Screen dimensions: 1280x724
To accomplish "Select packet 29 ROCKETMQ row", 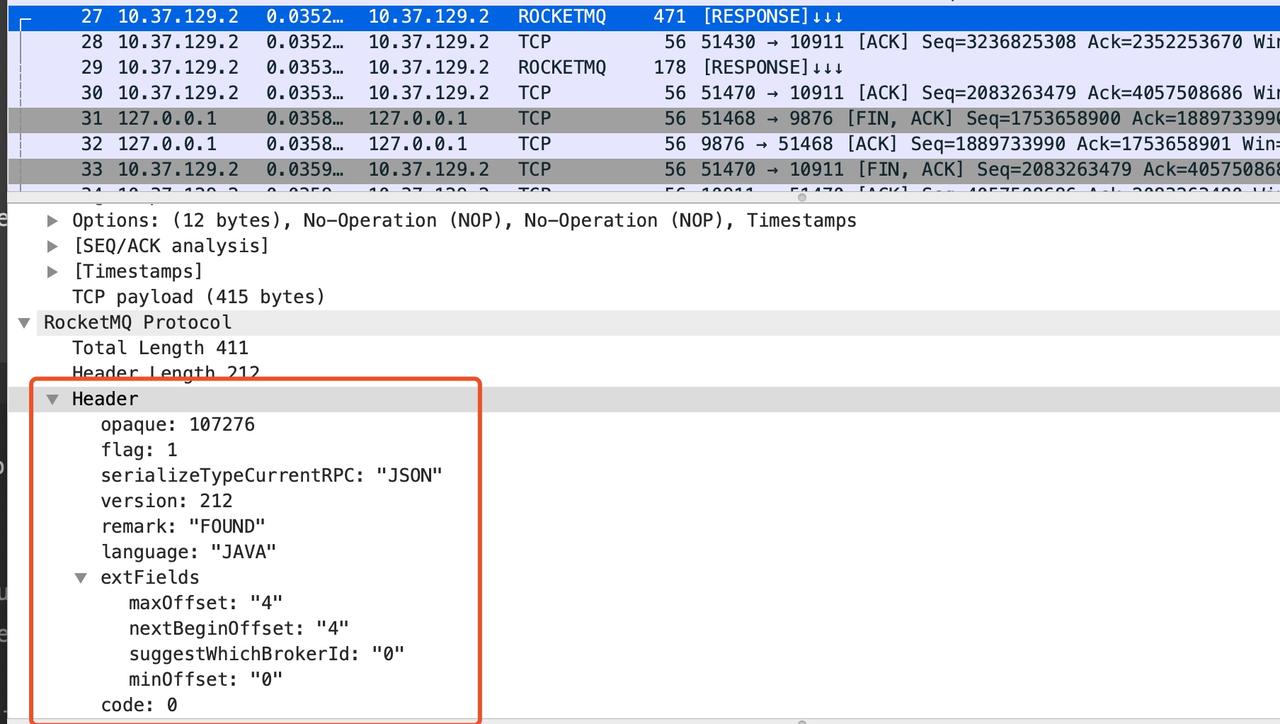I will coord(644,67).
